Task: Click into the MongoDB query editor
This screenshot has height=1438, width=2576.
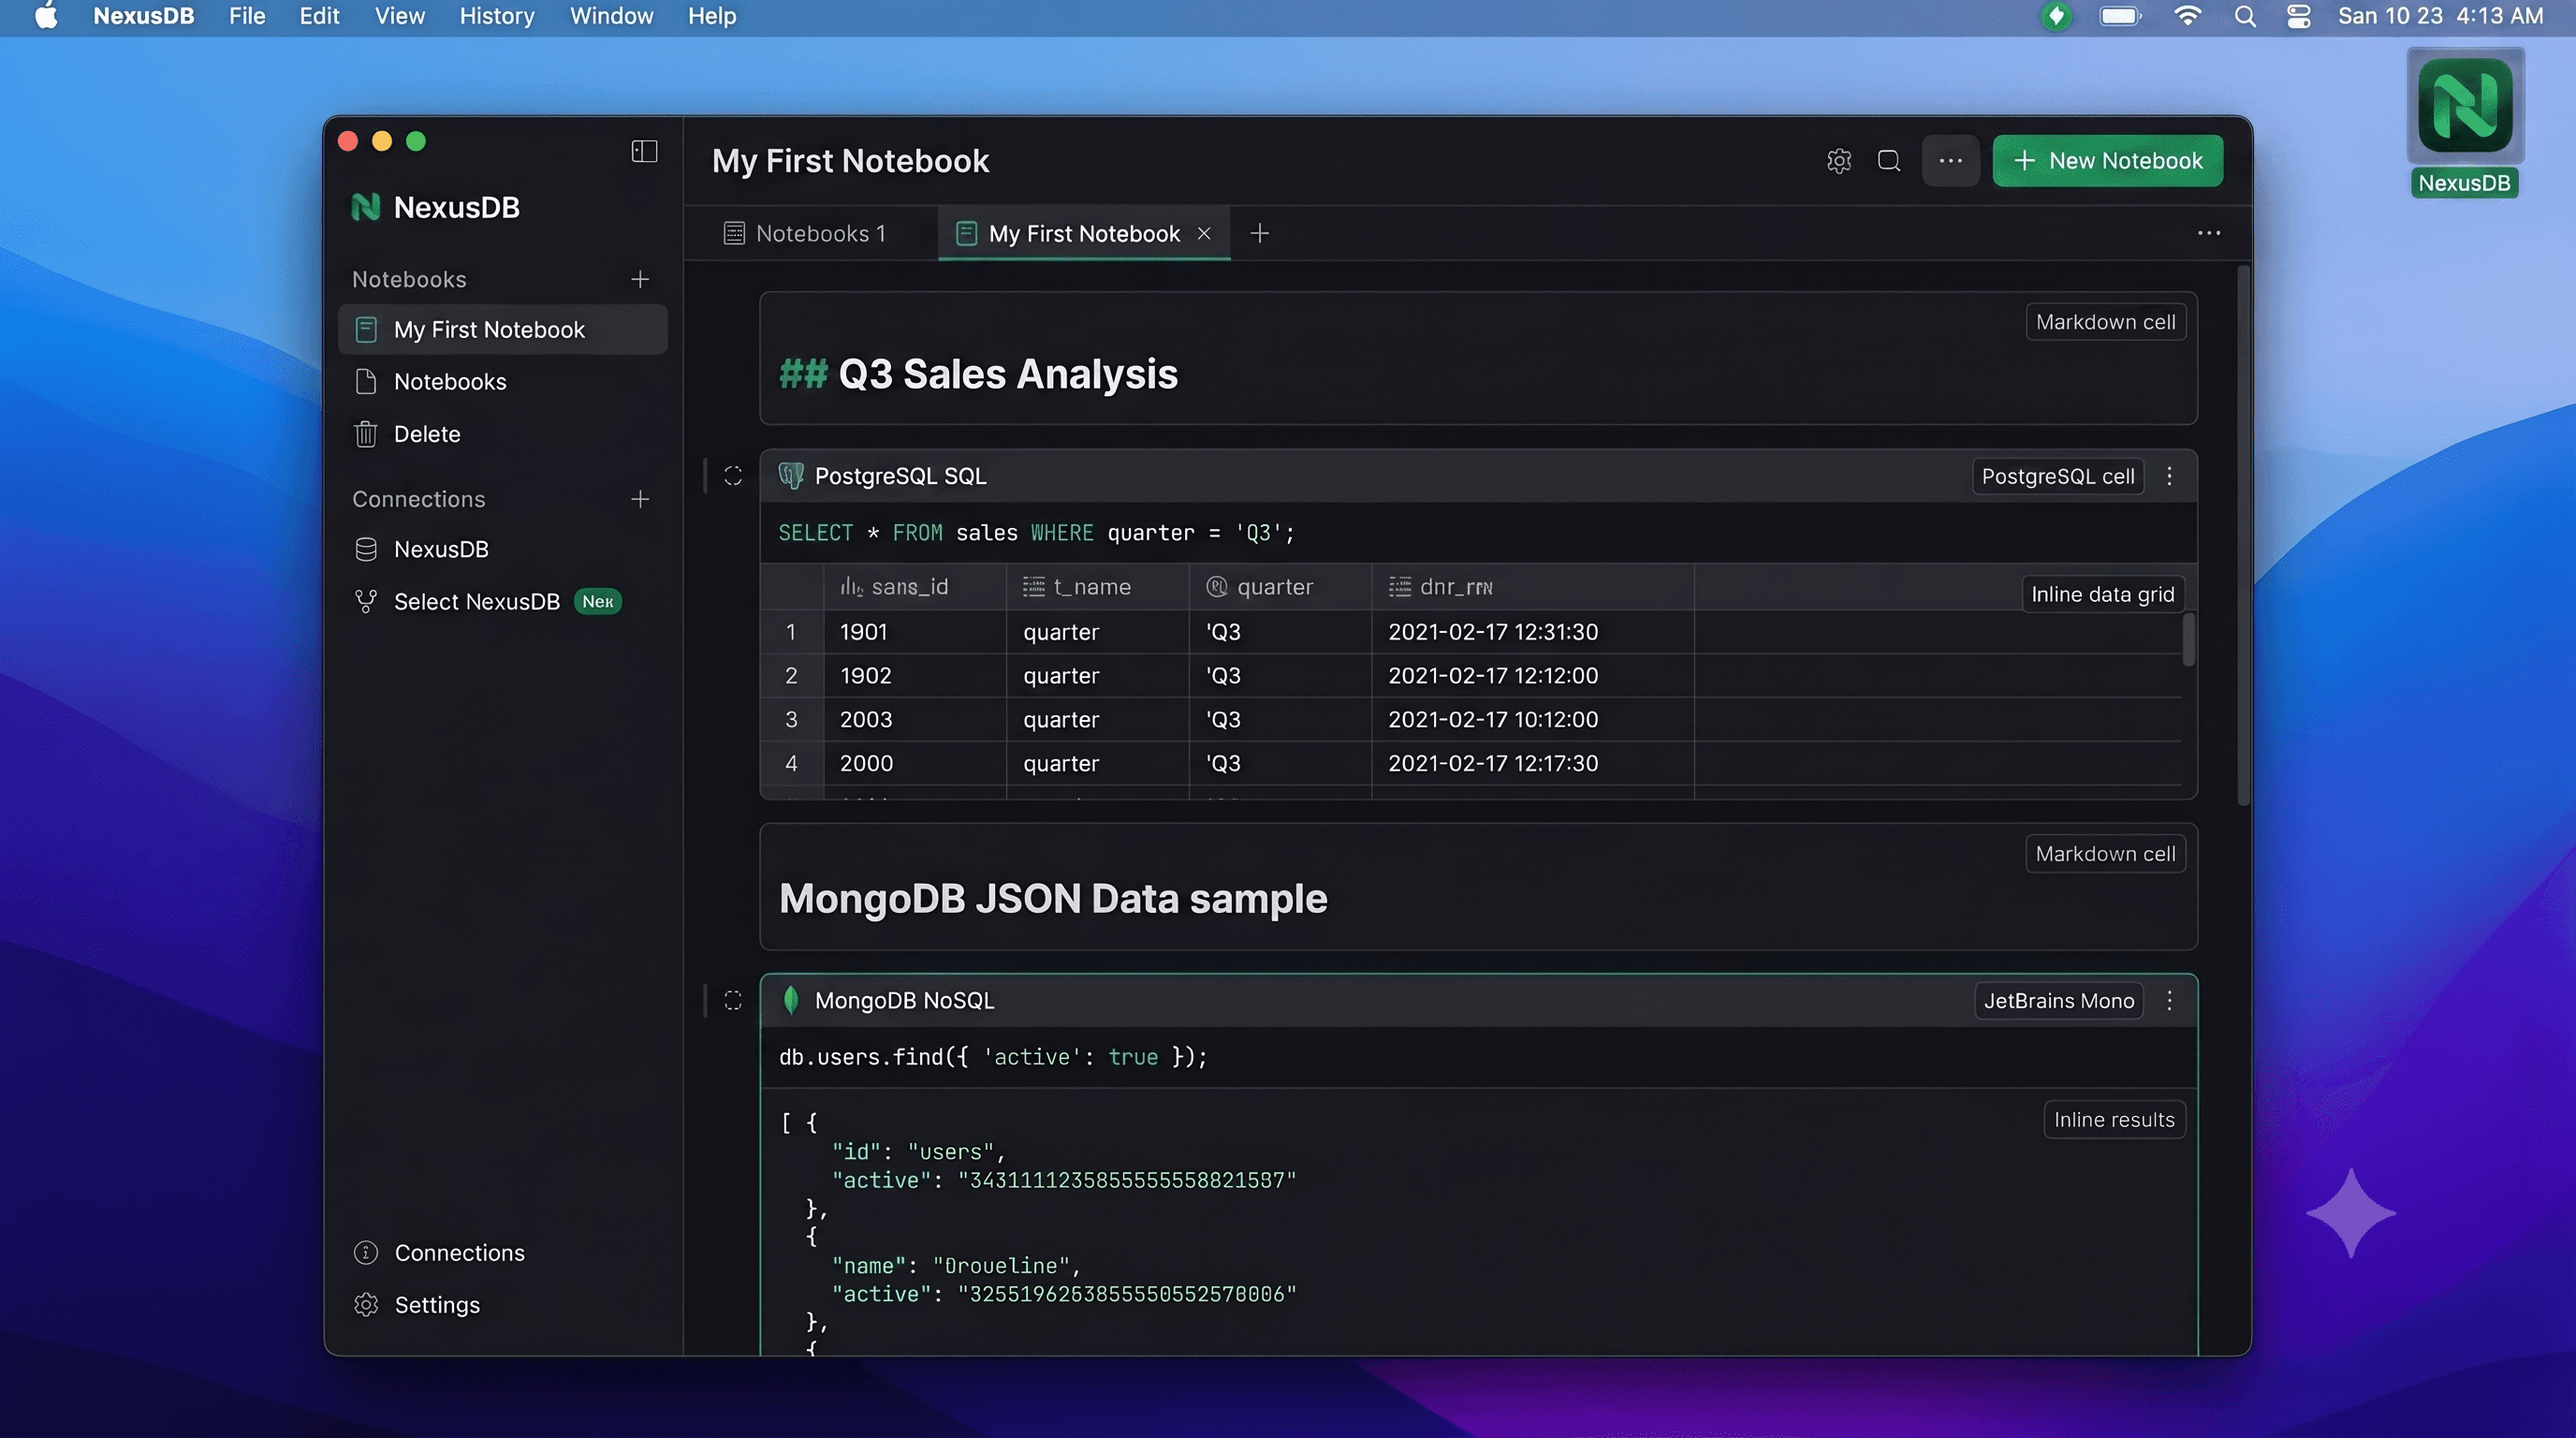Action: [x=1478, y=1057]
